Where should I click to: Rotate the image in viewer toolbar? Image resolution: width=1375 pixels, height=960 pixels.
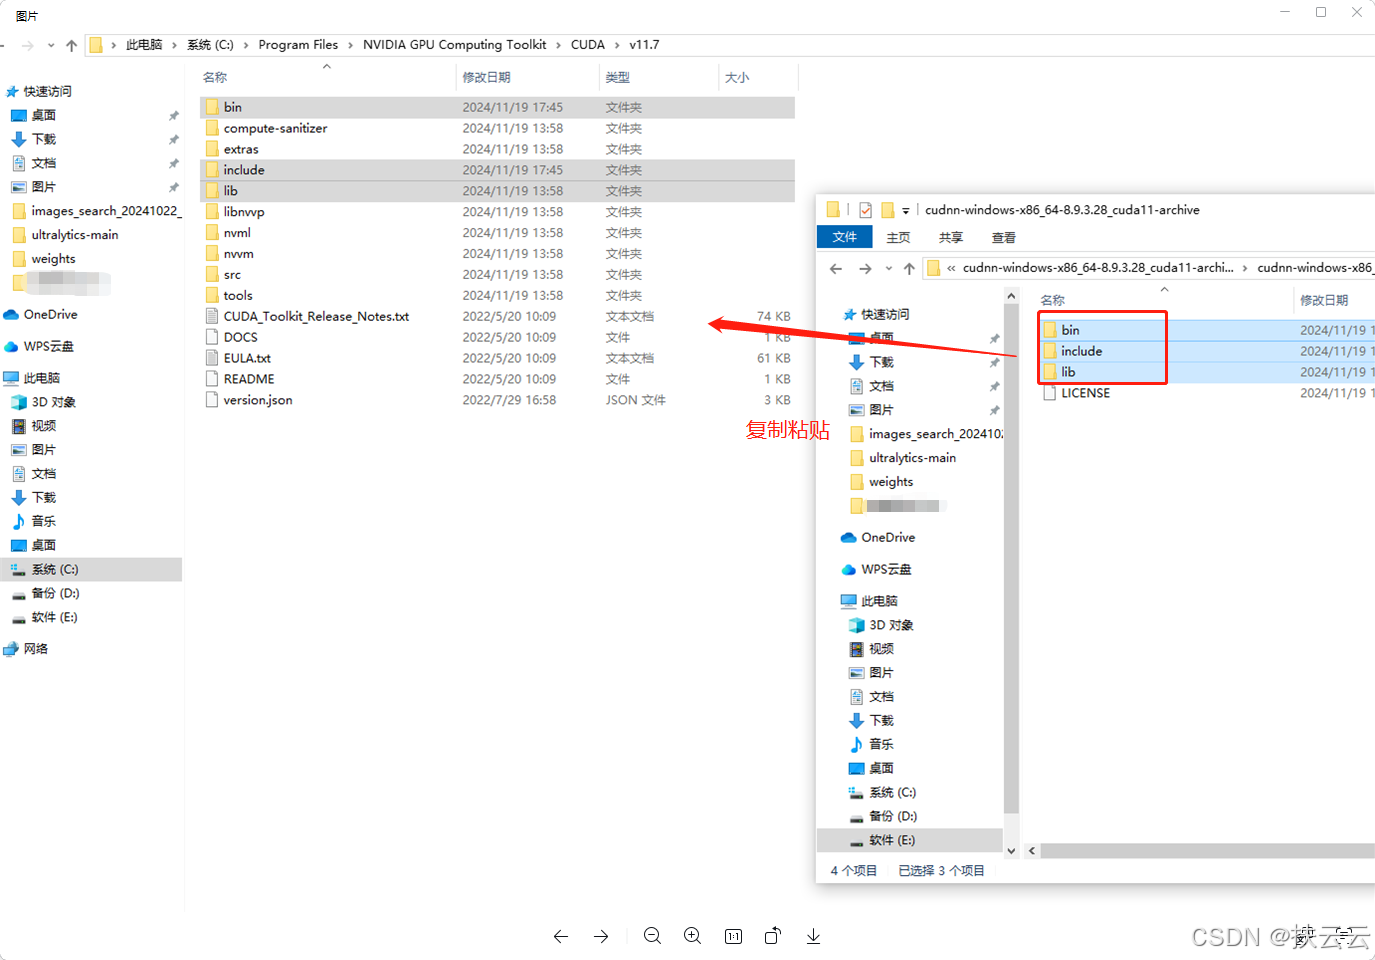point(773,936)
